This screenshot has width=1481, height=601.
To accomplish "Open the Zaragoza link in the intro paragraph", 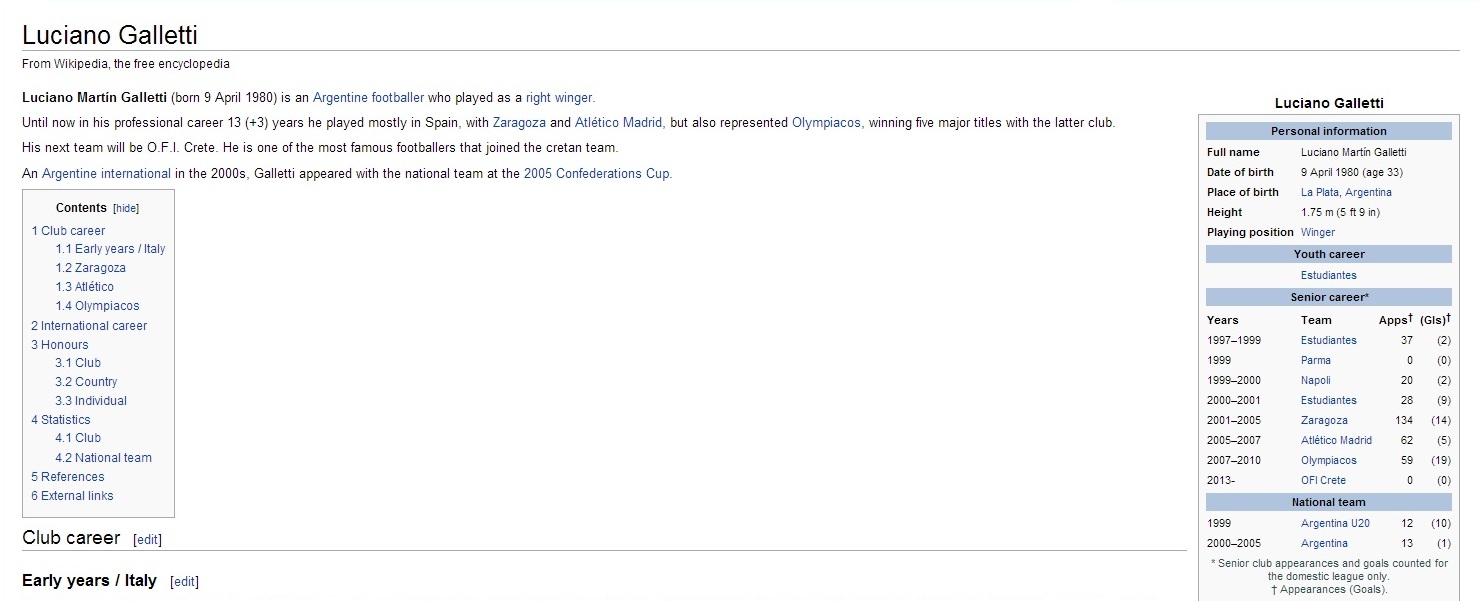I will (x=518, y=123).
